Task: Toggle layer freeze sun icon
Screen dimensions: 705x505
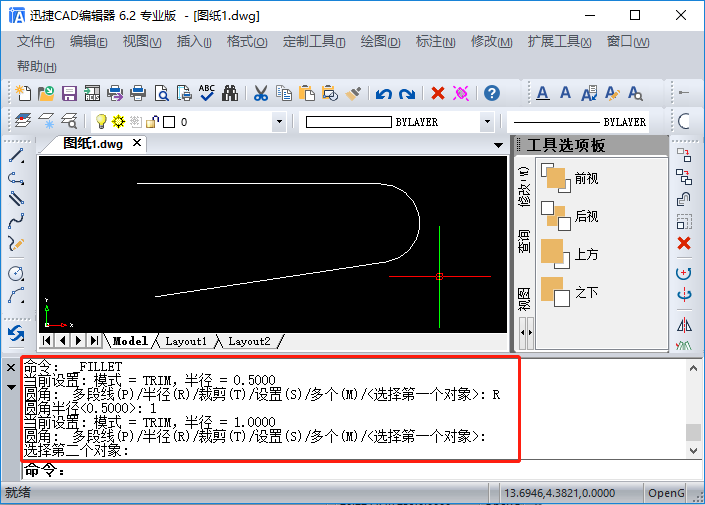Action: pos(118,121)
